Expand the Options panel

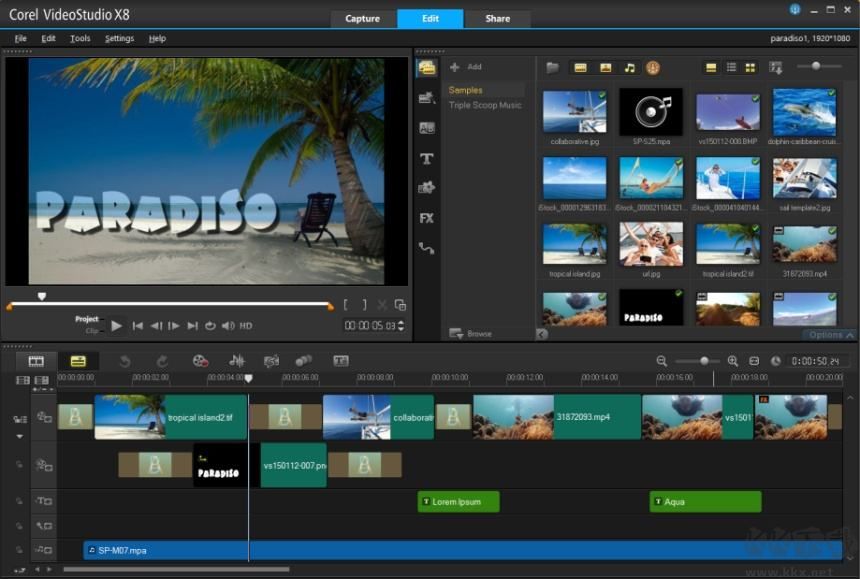pos(830,335)
